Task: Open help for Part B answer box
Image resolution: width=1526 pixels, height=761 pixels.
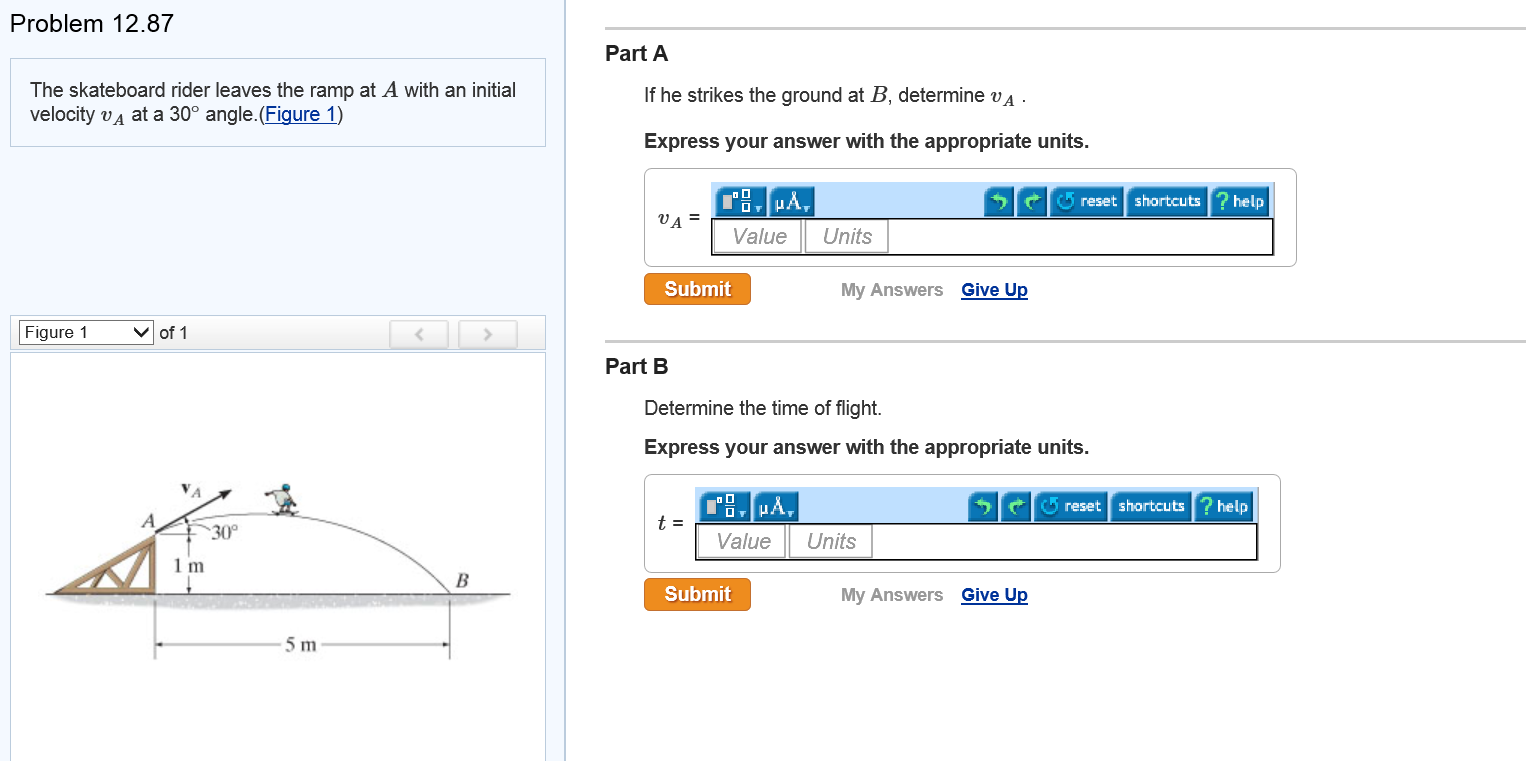Action: (1223, 506)
